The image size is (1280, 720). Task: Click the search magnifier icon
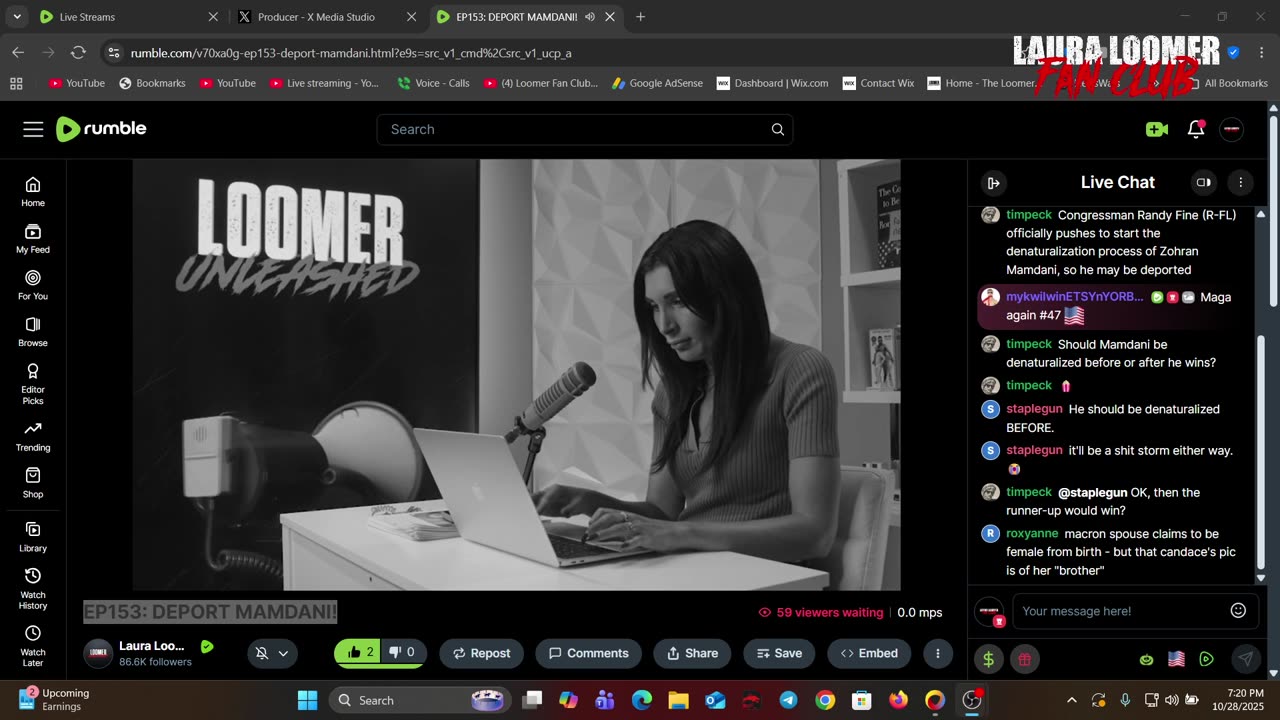[x=777, y=129]
